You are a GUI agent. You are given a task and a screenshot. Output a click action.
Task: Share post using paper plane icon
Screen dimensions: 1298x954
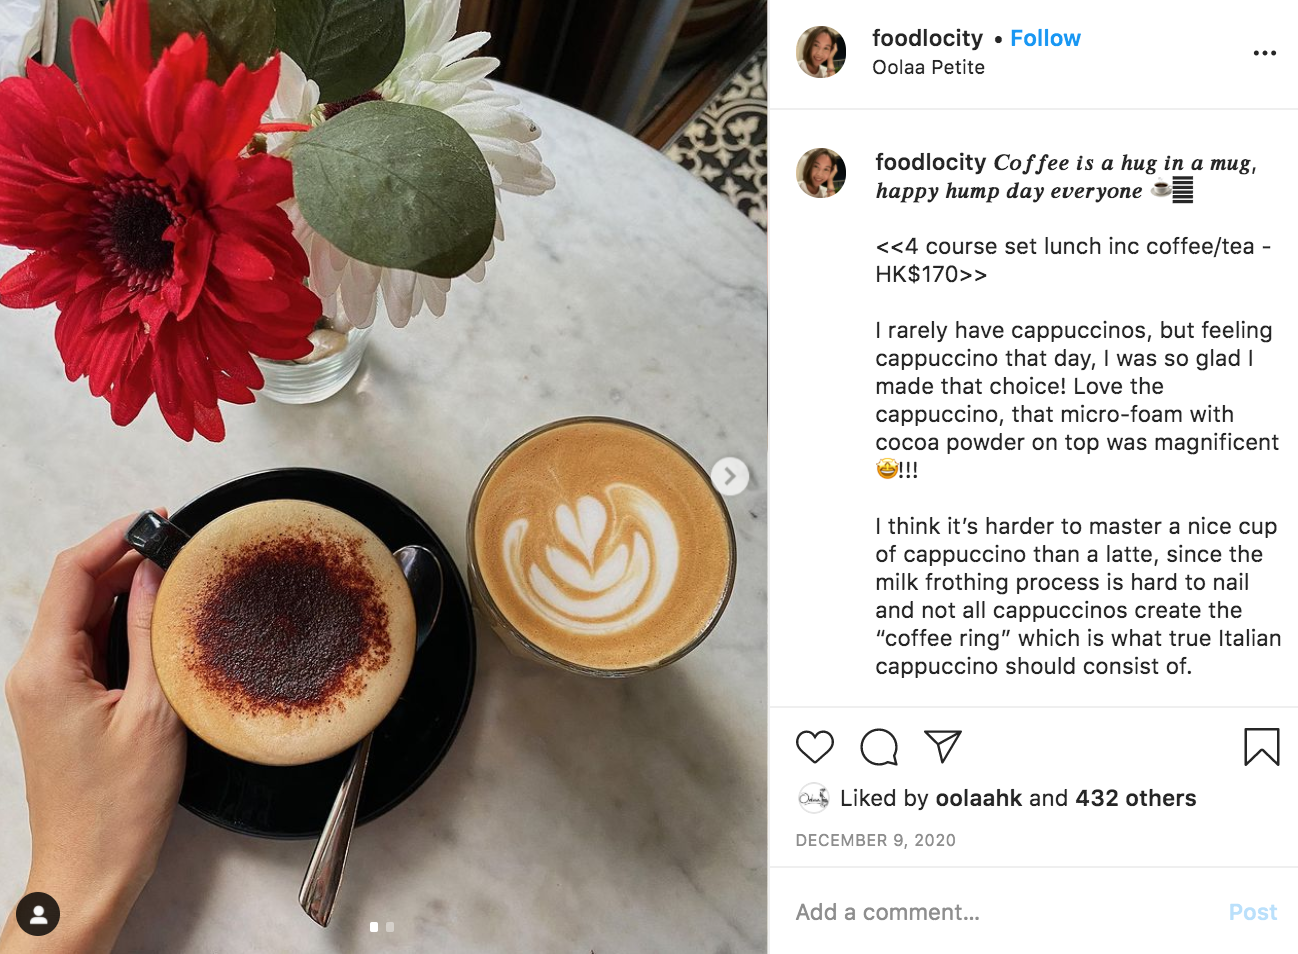click(x=942, y=746)
